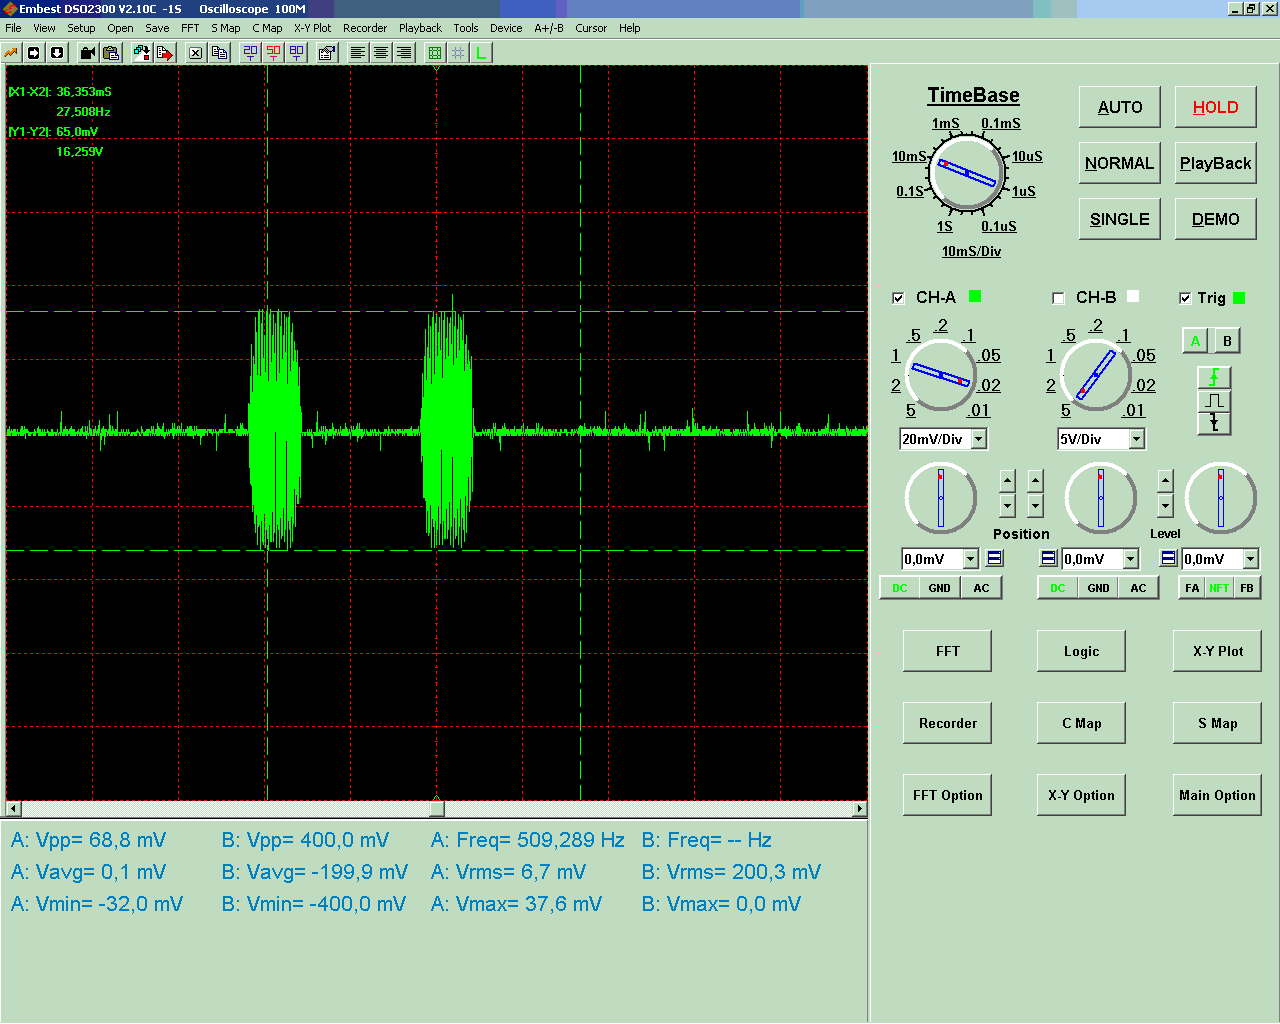Click the boxed X toolbar icon
1280x1024 pixels.
click(x=196, y=53)
